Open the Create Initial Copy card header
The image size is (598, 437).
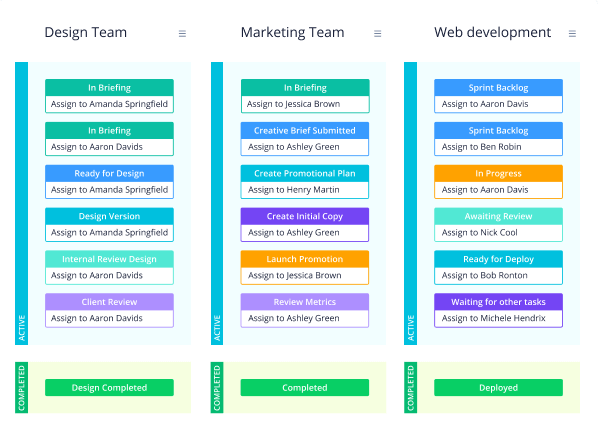pyautogui.click(x=305, y=216)
